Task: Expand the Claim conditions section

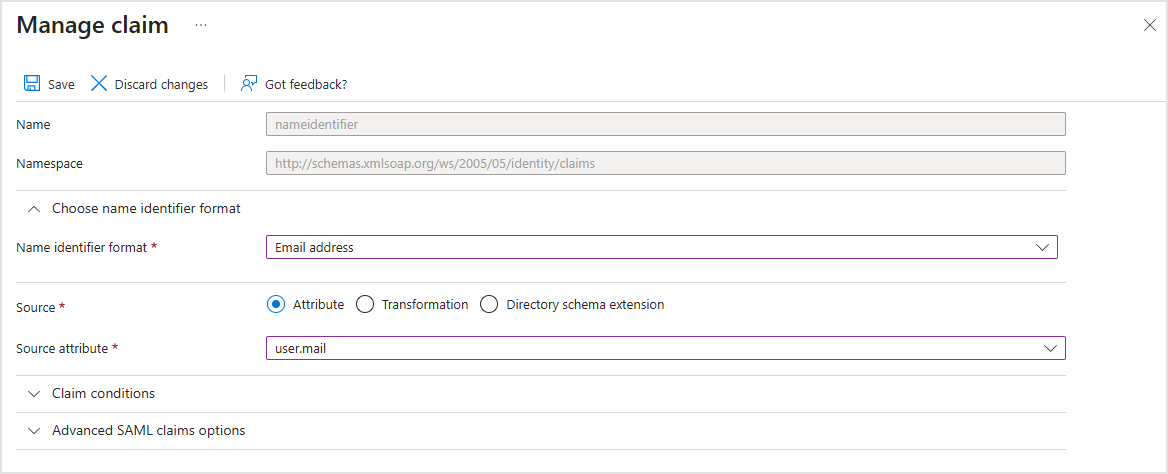Action: [x=91, y=394]
